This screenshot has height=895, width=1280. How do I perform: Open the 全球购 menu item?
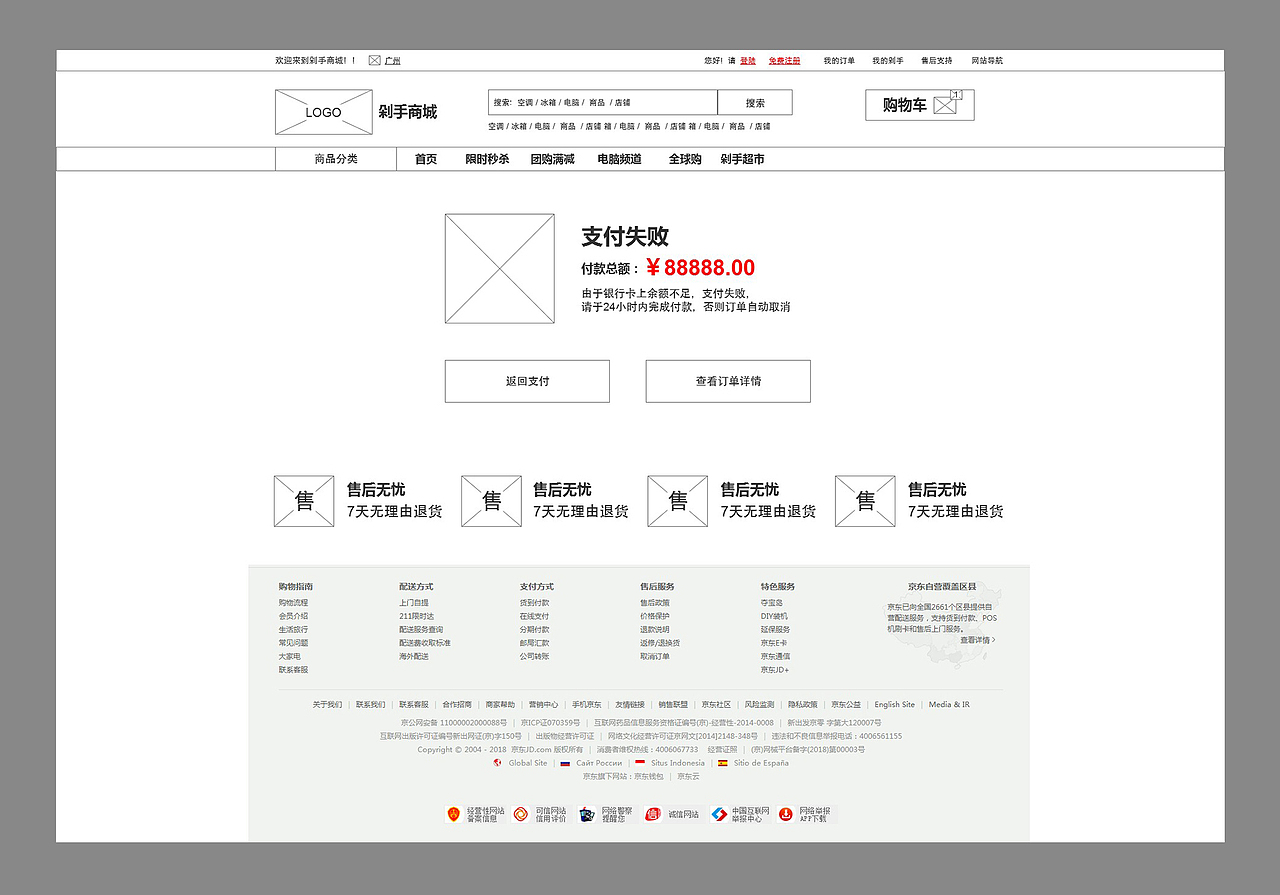(x=682, y=158)
